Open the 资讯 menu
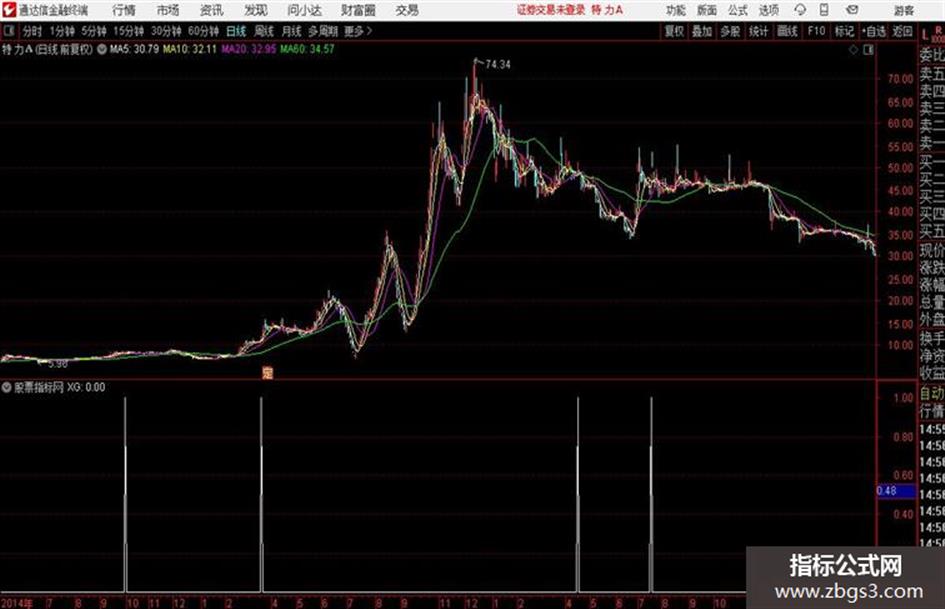This screenshot has height=609, width=945. click(x=212, y=10)
